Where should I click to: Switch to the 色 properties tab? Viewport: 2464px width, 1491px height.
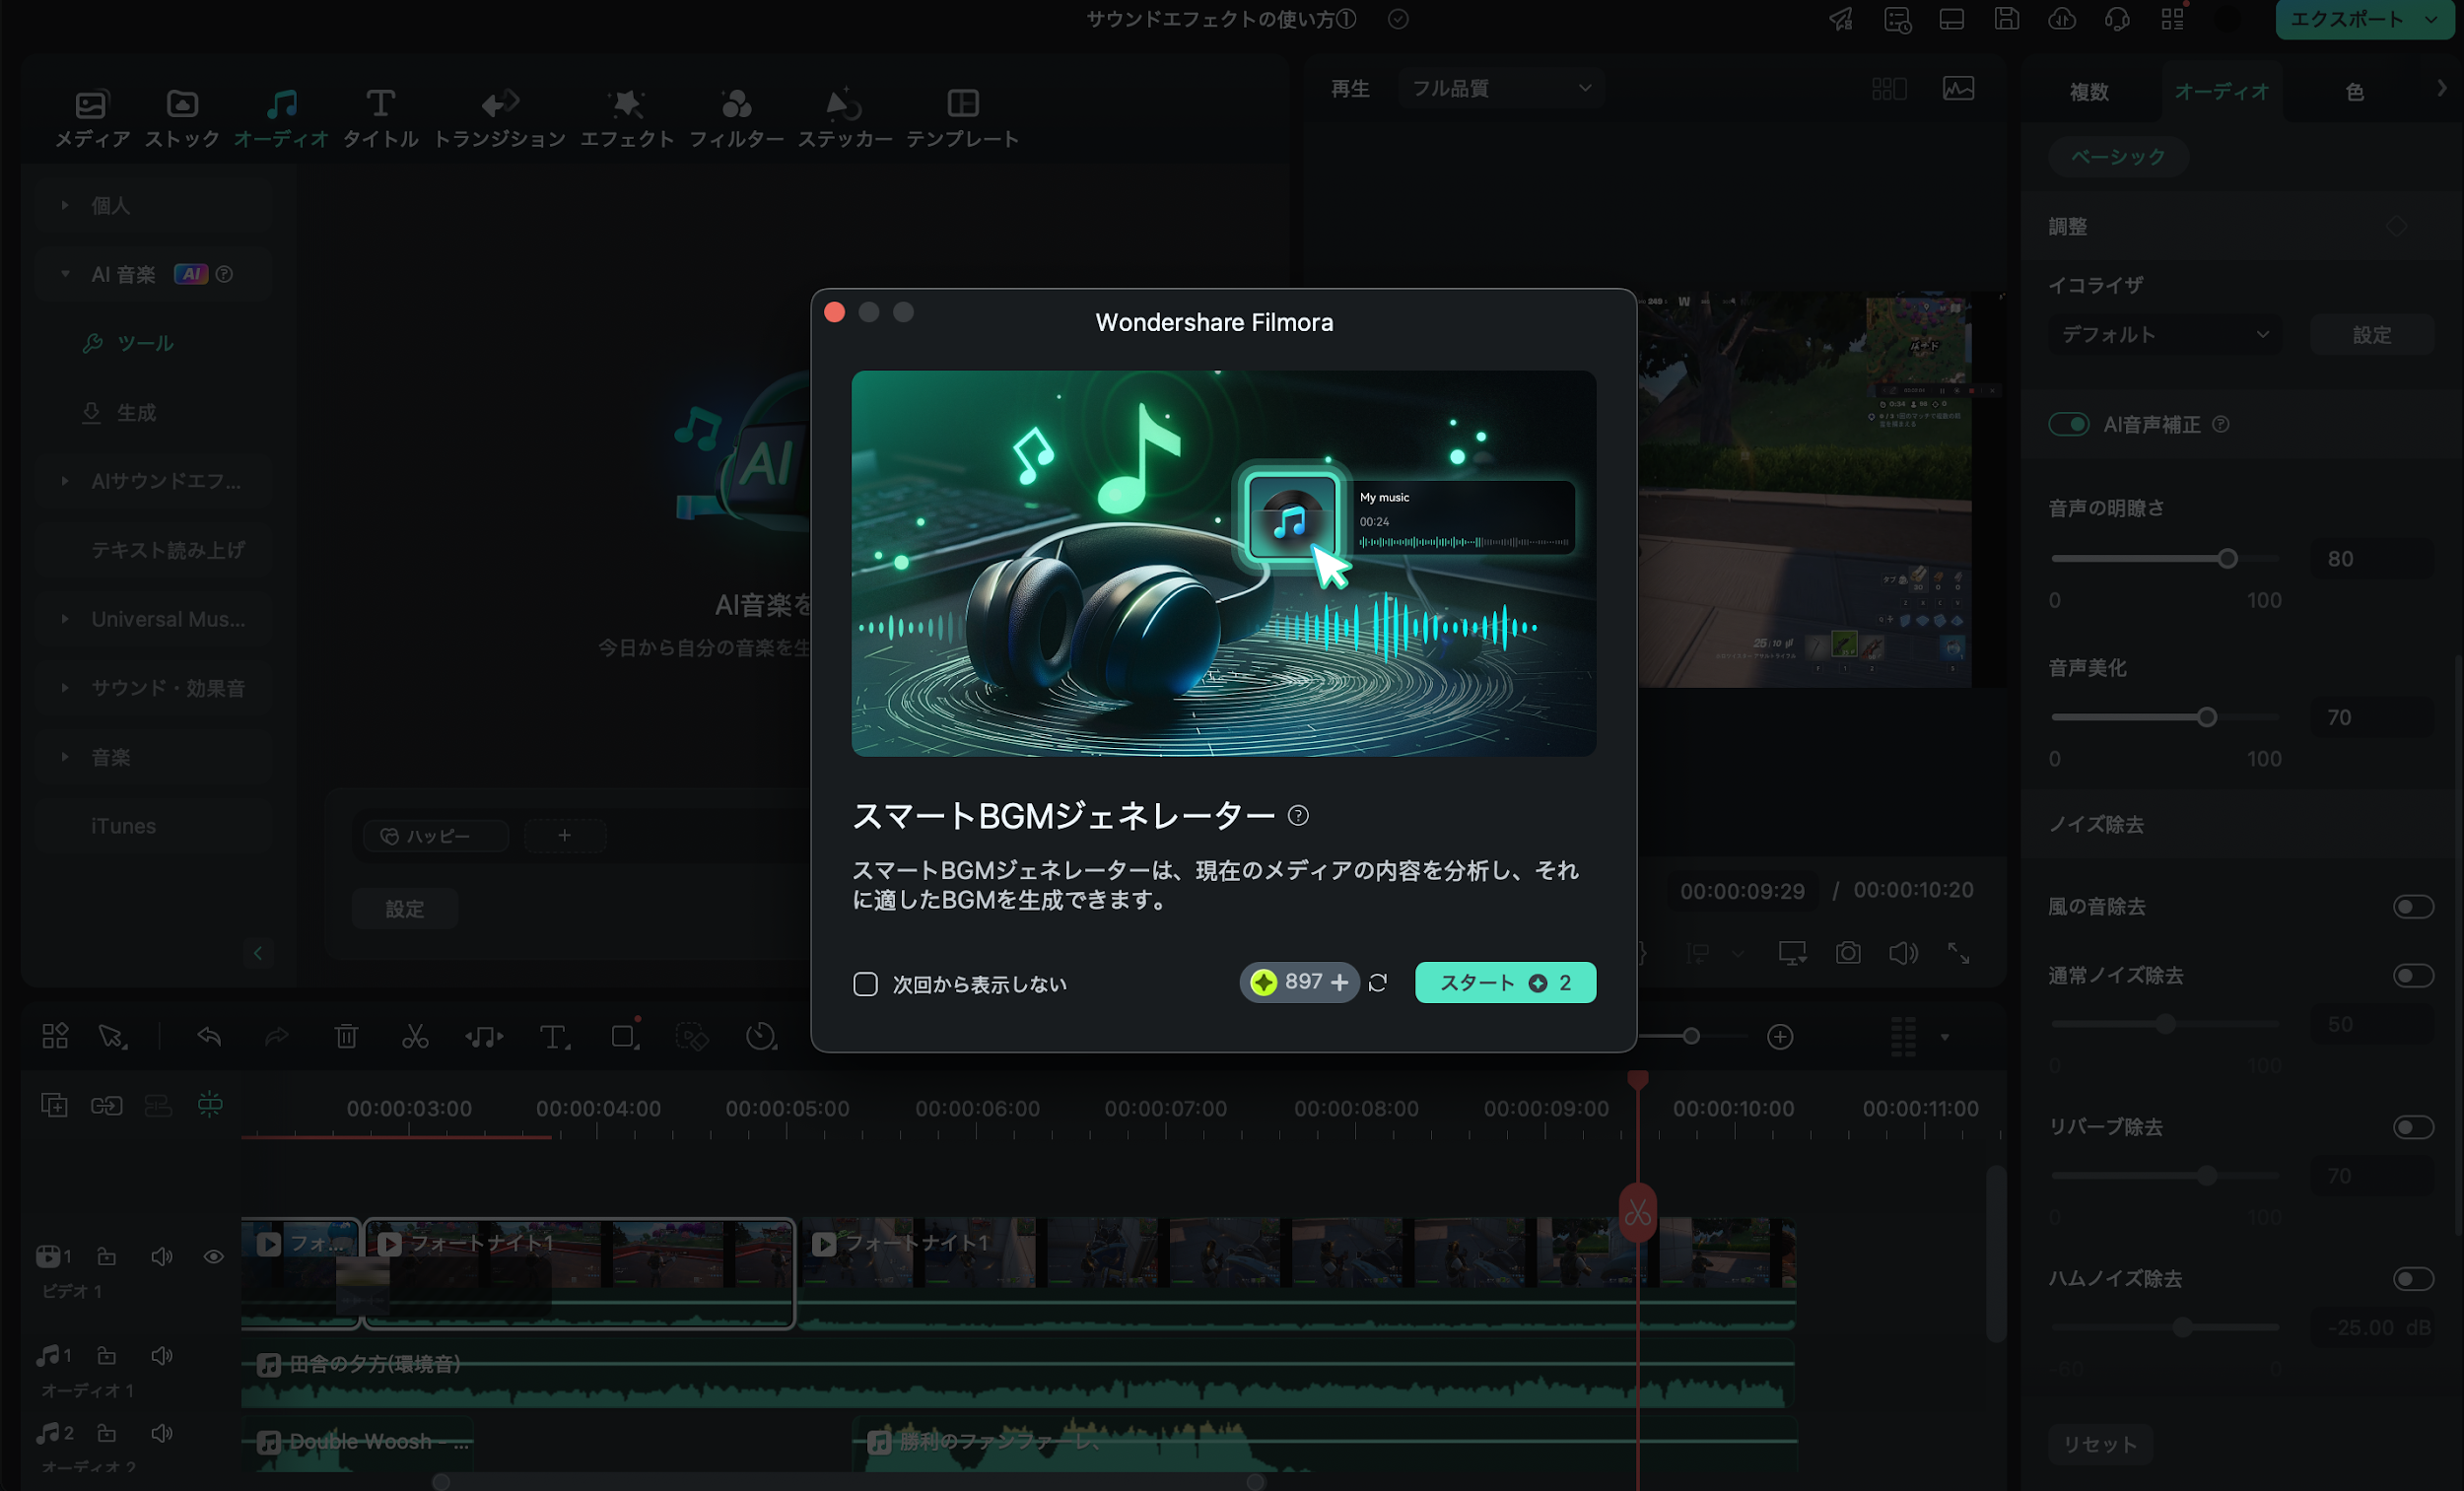[x=2354, y=92]
